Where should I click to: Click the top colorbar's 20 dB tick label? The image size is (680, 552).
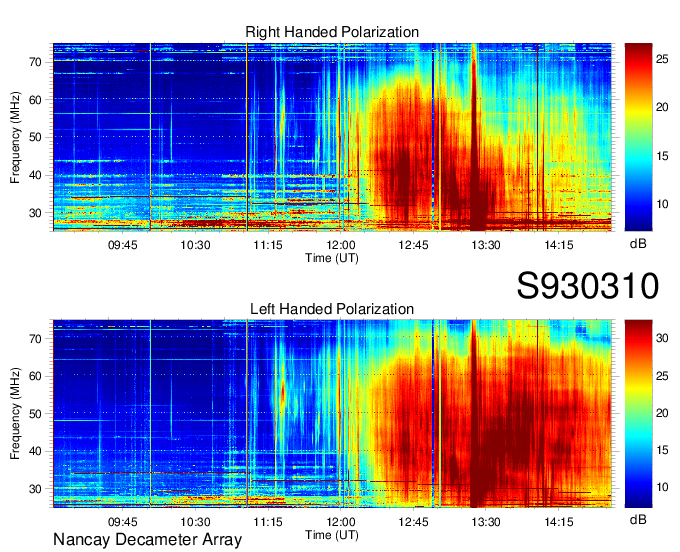pyautogui.click(x=662, y=107)
